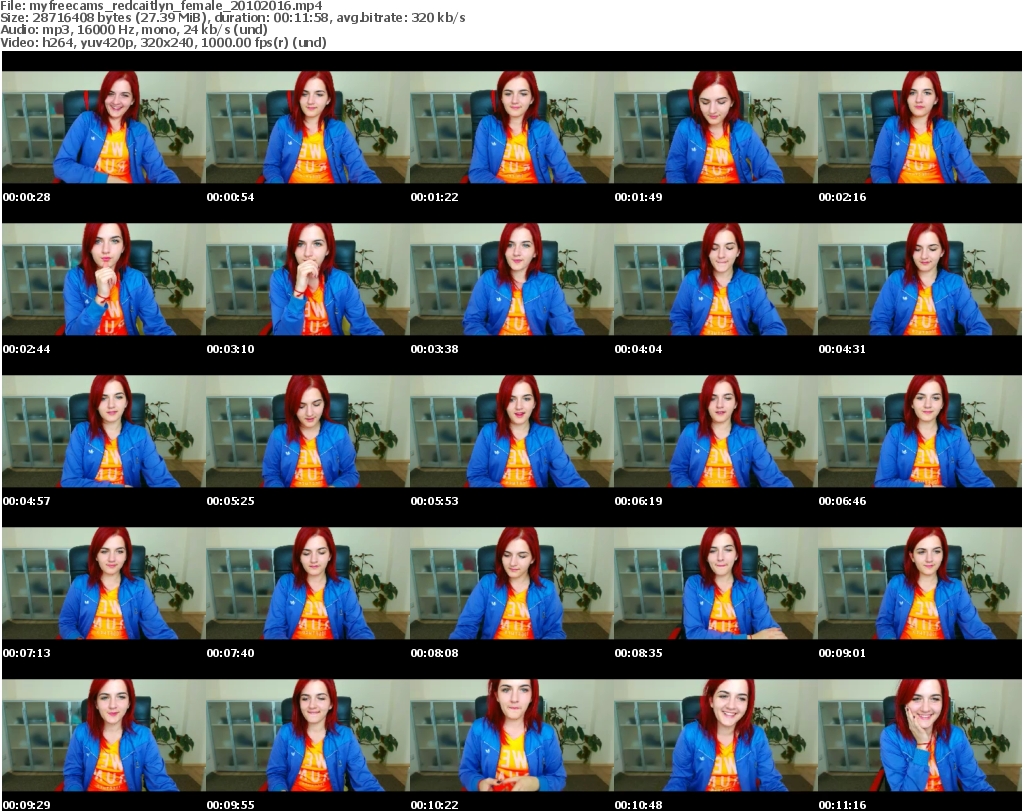Screen dimensions: 1024x811
Task: Click the timestamp label 00:04:31
Action: coord(842,349)
